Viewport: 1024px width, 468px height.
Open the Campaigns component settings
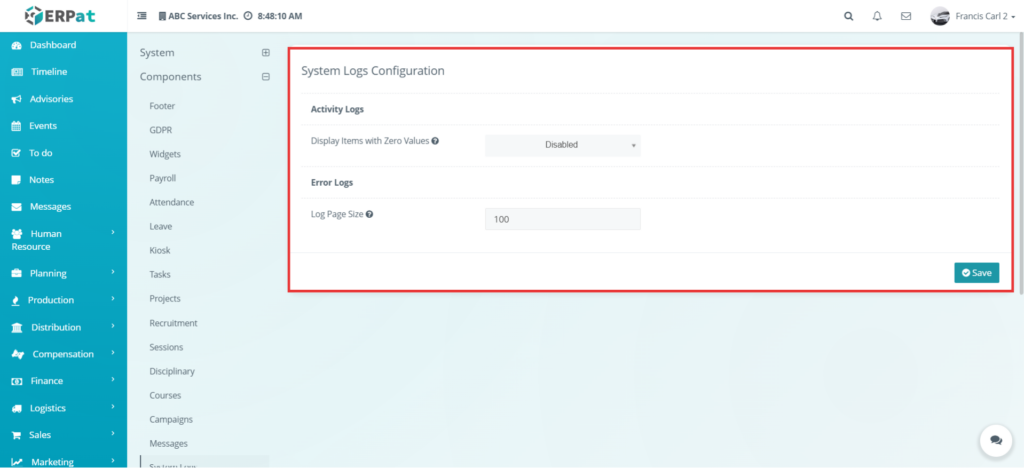171,420
